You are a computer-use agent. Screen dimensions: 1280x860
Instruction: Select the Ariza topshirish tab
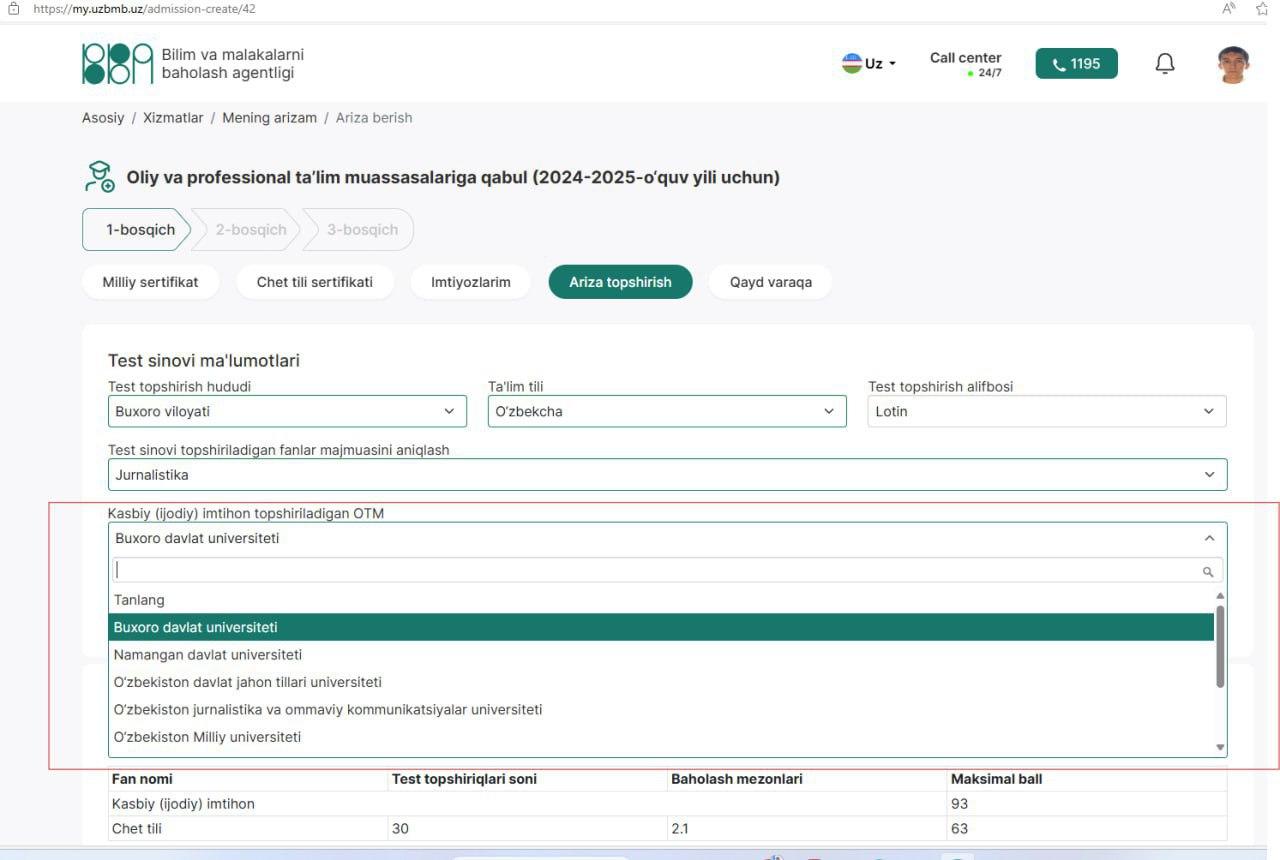tap(620, 282)
